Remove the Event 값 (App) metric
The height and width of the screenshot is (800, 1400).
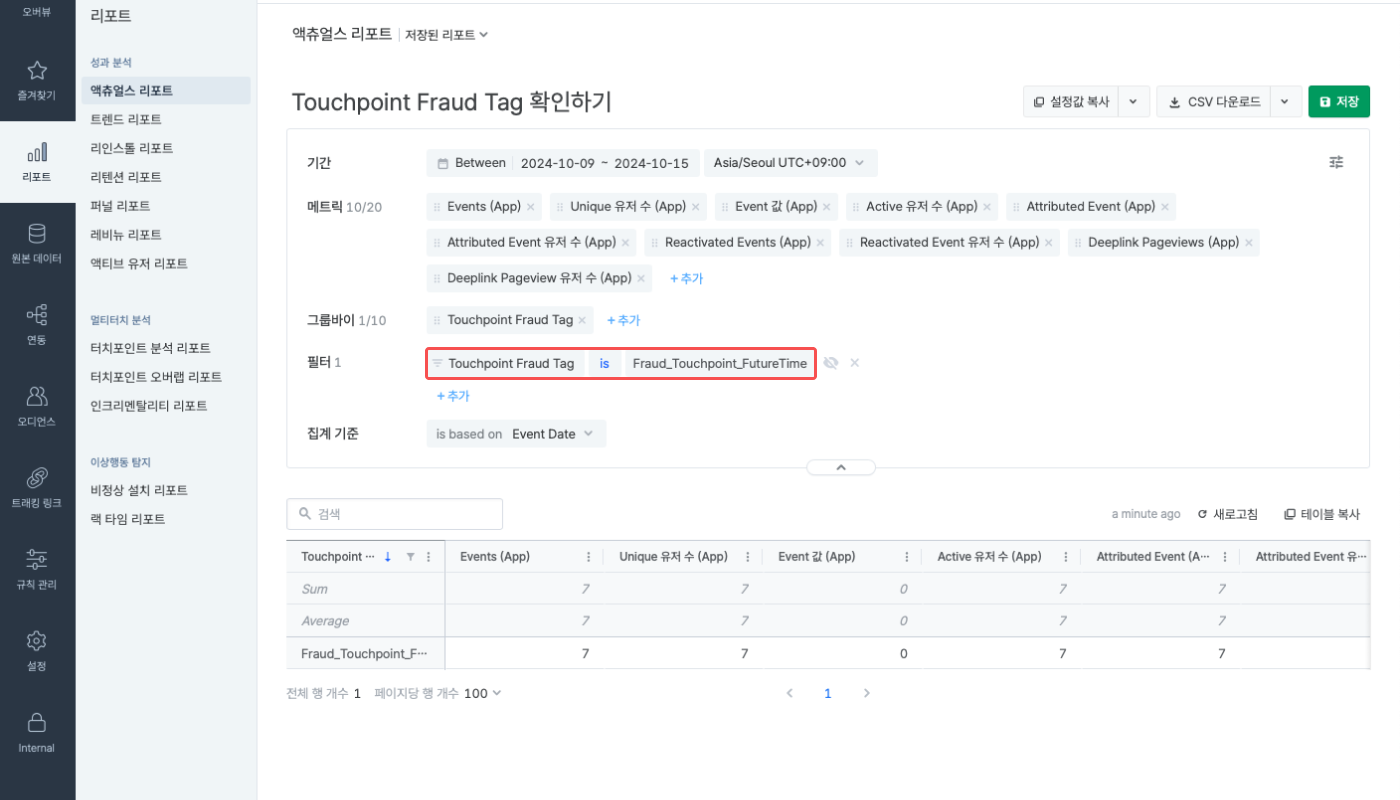point(826,207)
